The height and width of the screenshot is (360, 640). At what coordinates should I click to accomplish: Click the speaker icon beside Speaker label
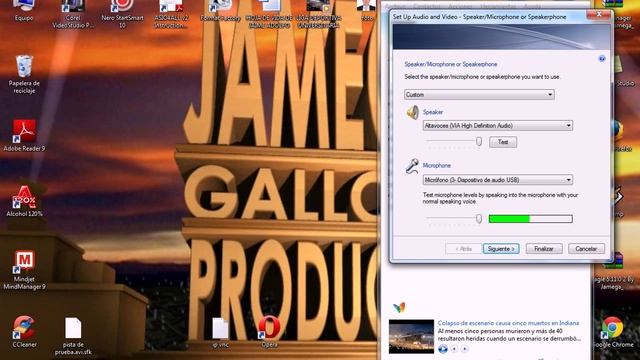click(412, 112)
